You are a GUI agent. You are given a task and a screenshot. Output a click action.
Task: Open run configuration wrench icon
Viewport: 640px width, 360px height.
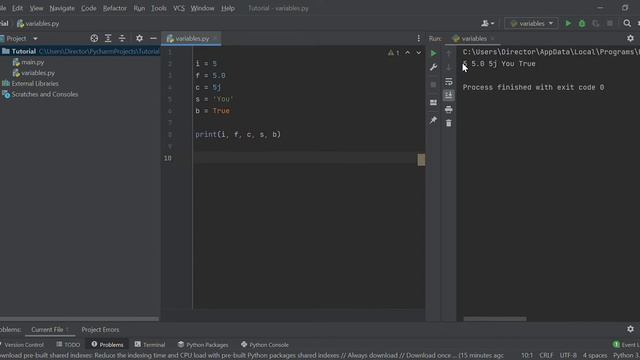coord(433,67)
